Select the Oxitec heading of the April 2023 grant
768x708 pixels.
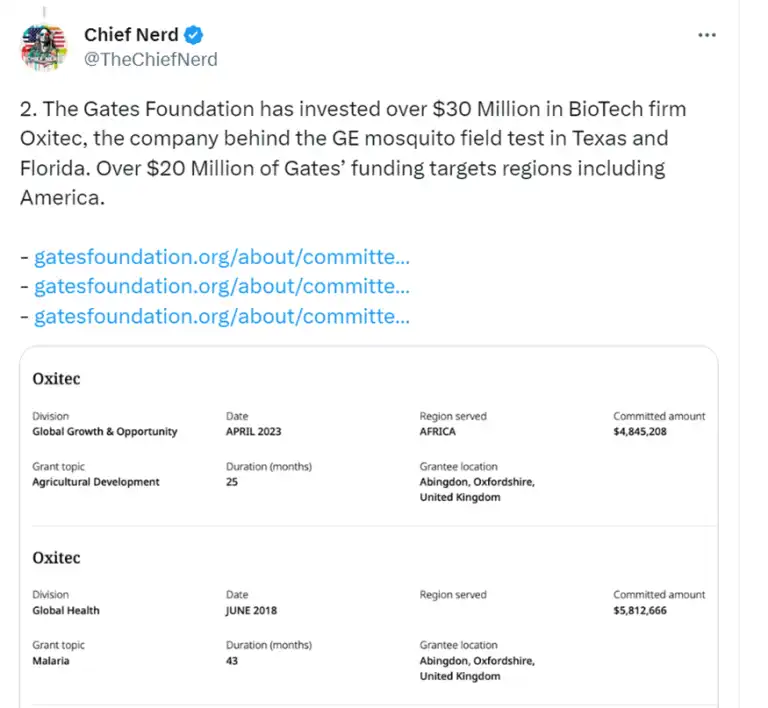[x=56, y=379]
